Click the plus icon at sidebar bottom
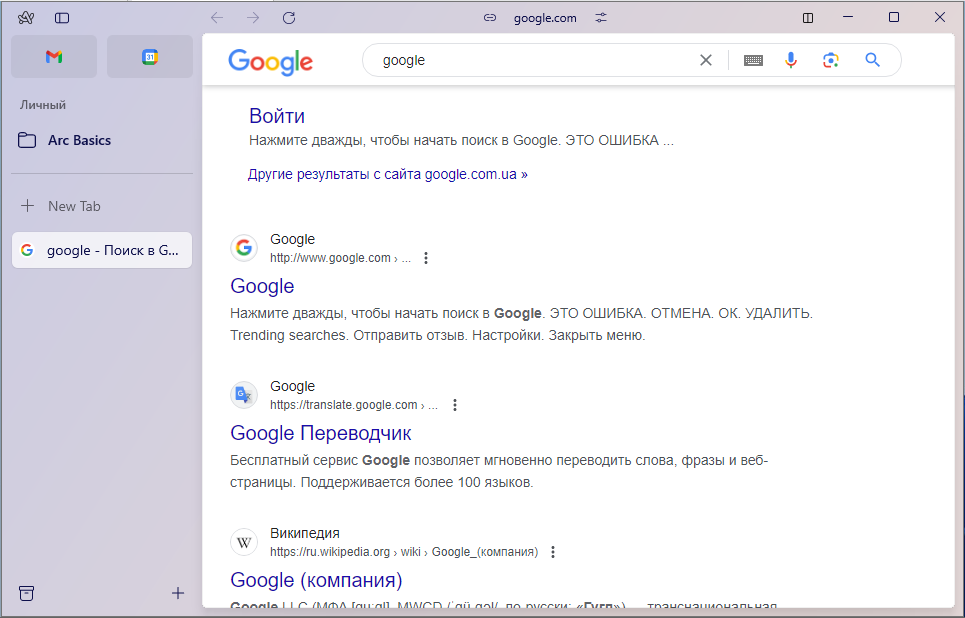This screenshot has height=618, width=965. (x=178, y=593)
